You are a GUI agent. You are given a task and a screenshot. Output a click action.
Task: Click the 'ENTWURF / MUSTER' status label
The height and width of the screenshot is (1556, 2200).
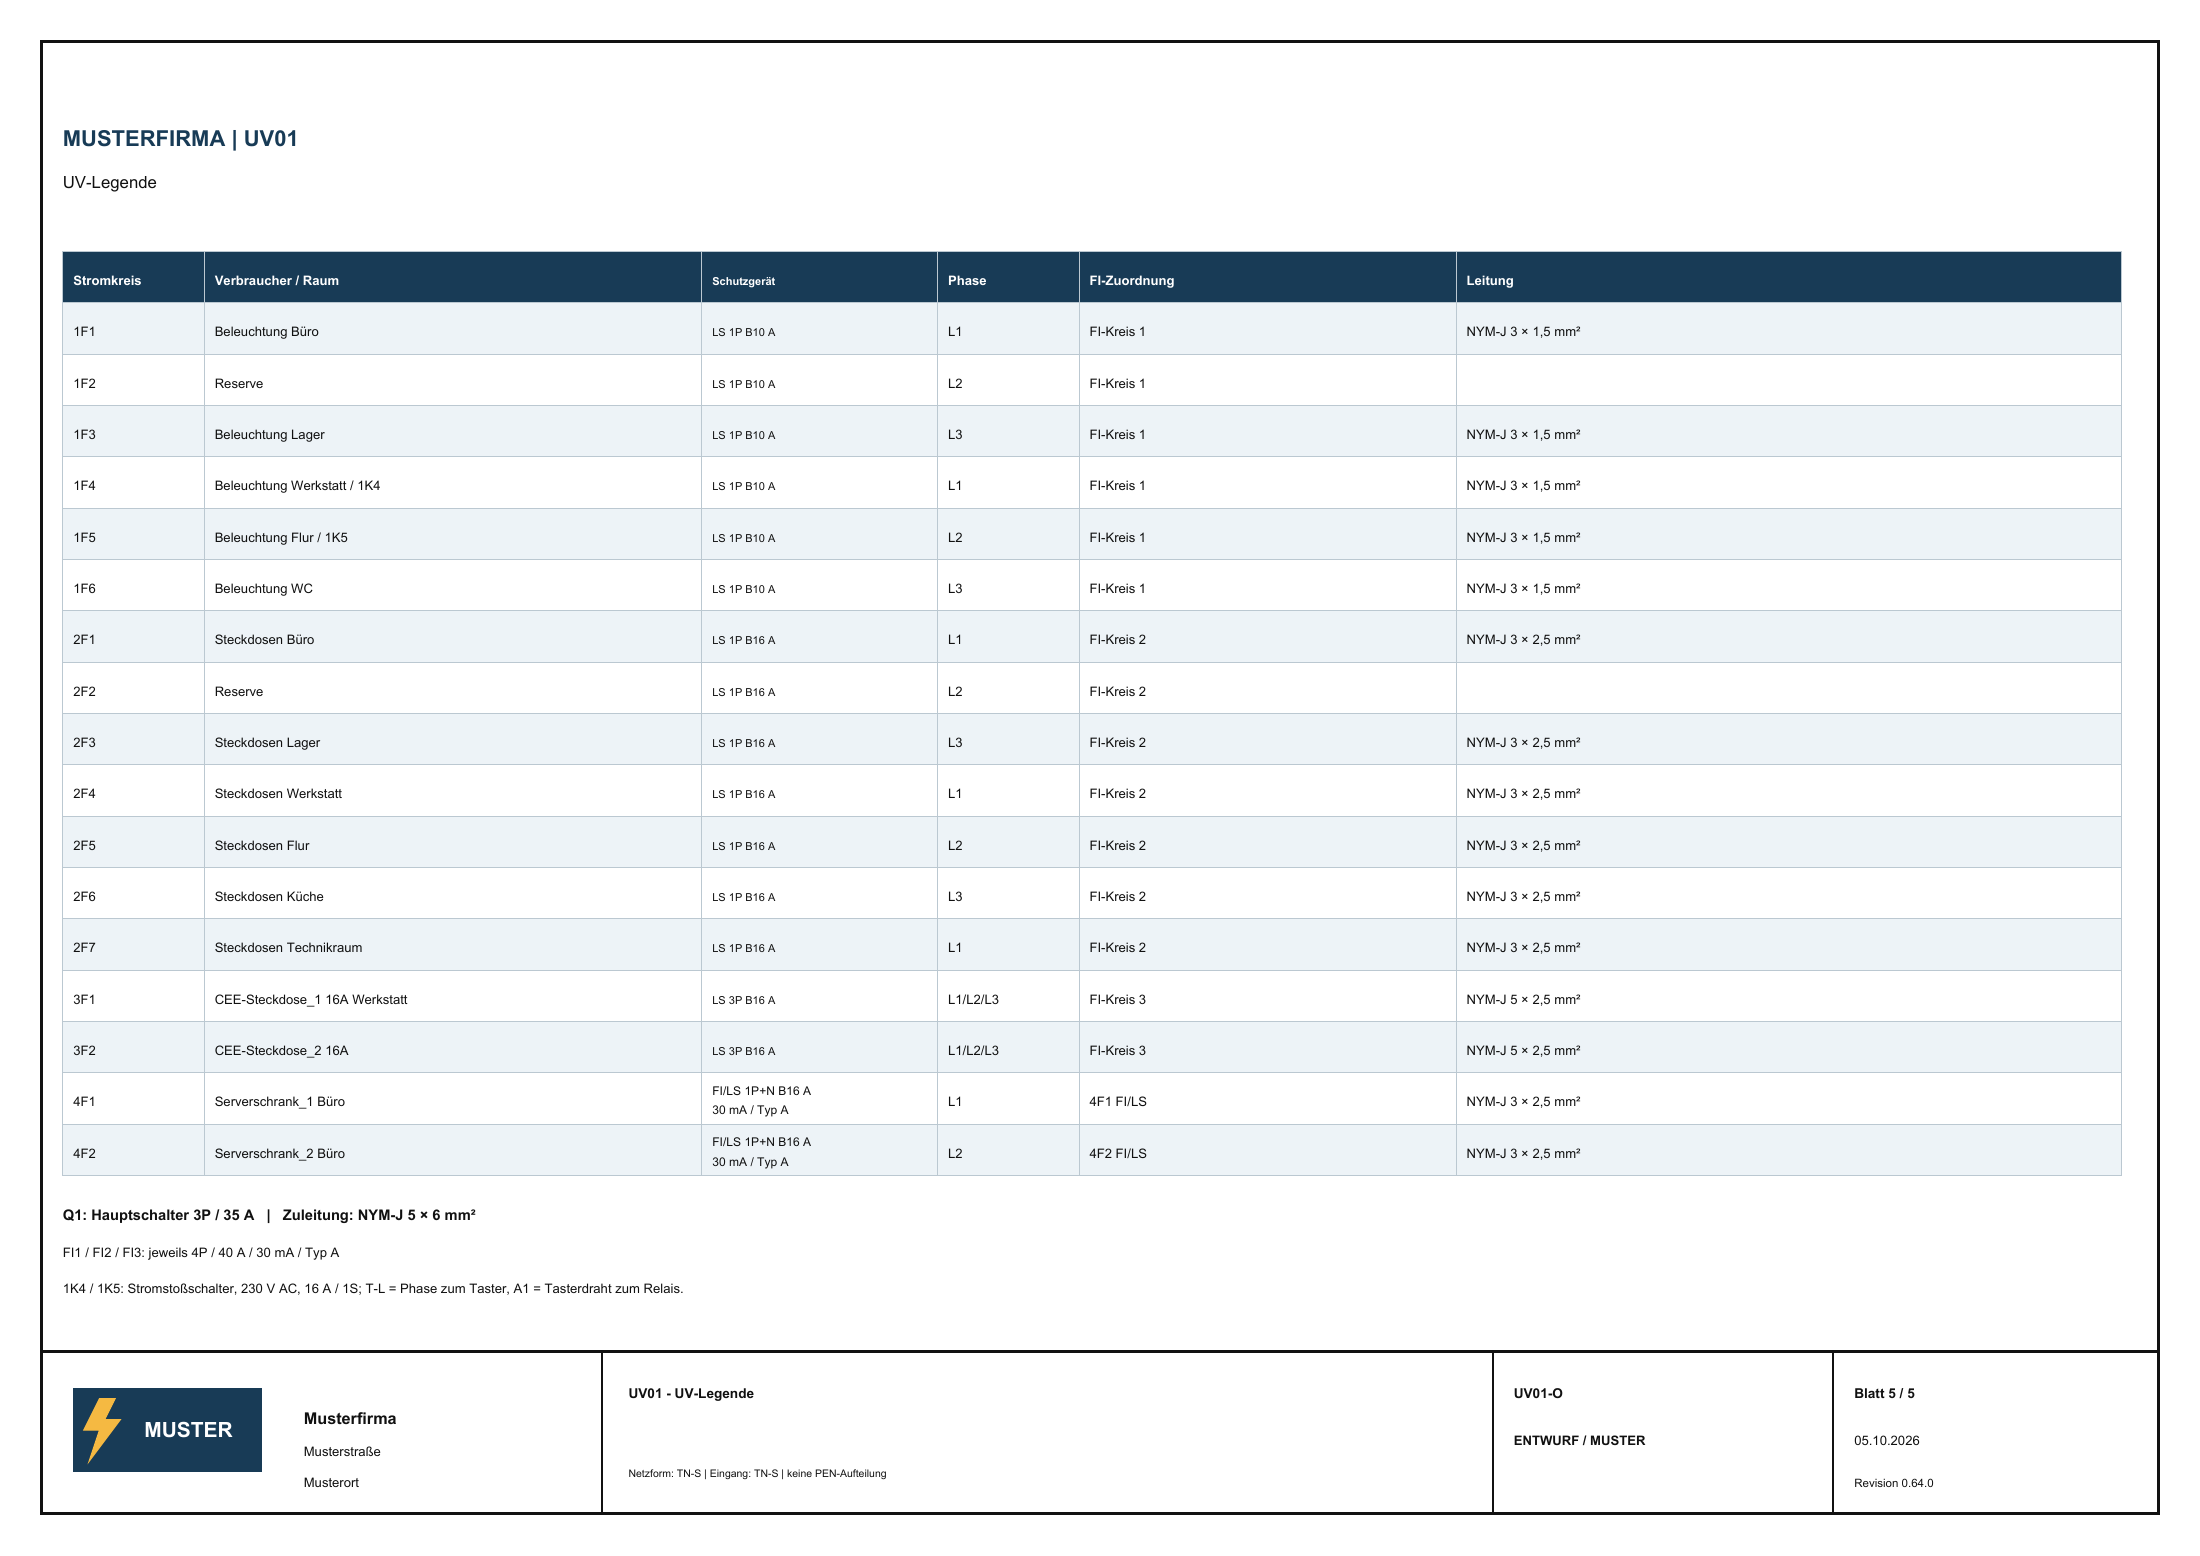click(x=1579, y=1440)
